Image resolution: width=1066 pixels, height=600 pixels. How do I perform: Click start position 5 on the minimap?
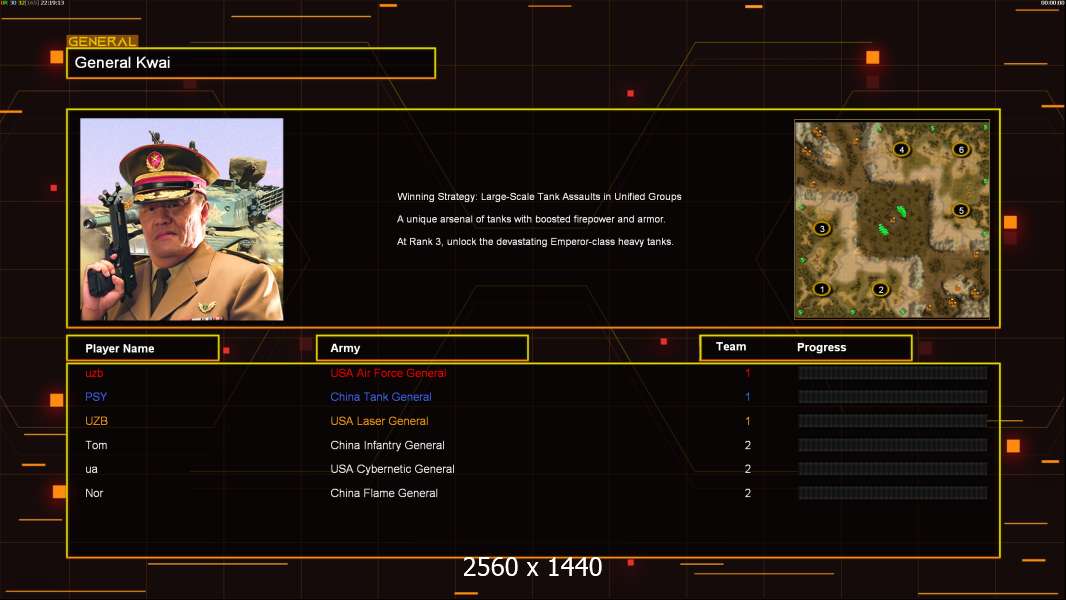coord(961,210)
